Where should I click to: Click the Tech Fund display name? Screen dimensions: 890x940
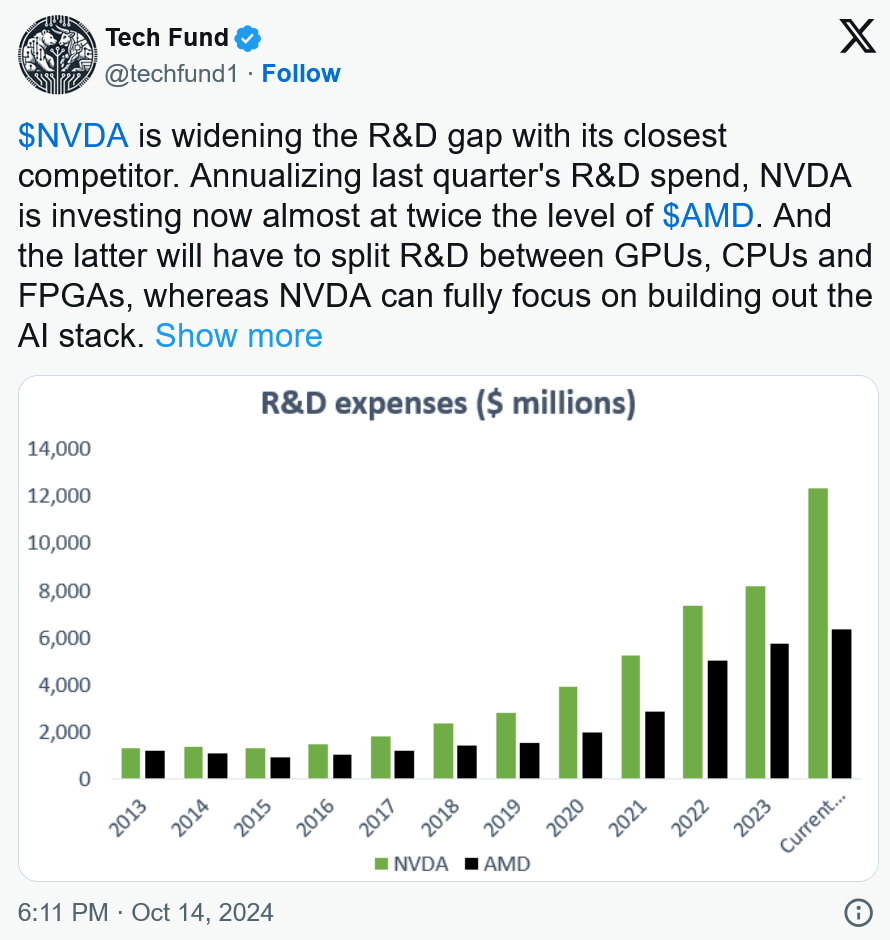[167, 38]
